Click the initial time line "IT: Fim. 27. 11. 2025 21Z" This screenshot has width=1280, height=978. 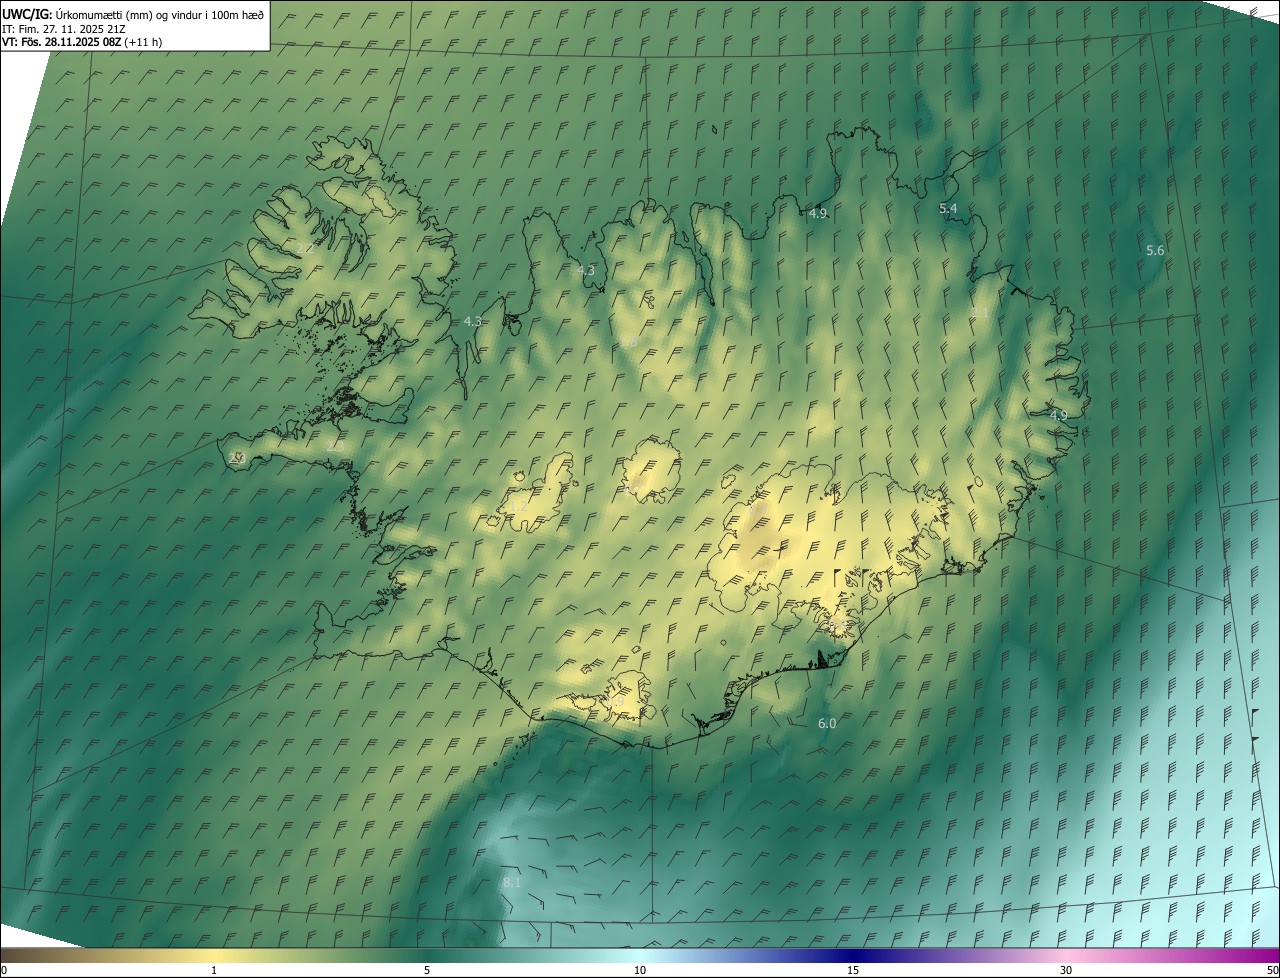click(65, 29)
